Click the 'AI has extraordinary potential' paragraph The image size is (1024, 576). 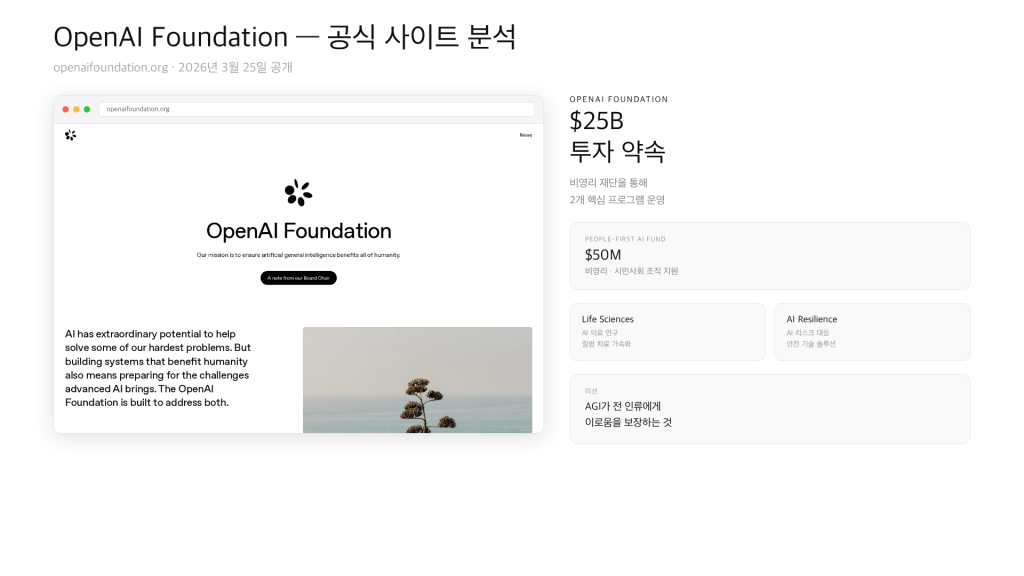[x=158, y=368]
